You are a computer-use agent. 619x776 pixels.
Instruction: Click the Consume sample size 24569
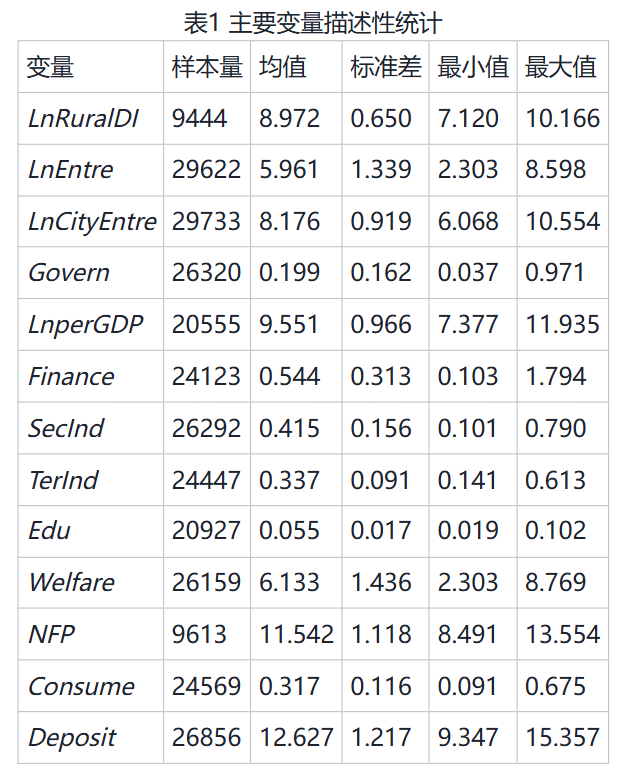[x=206, y=686]
